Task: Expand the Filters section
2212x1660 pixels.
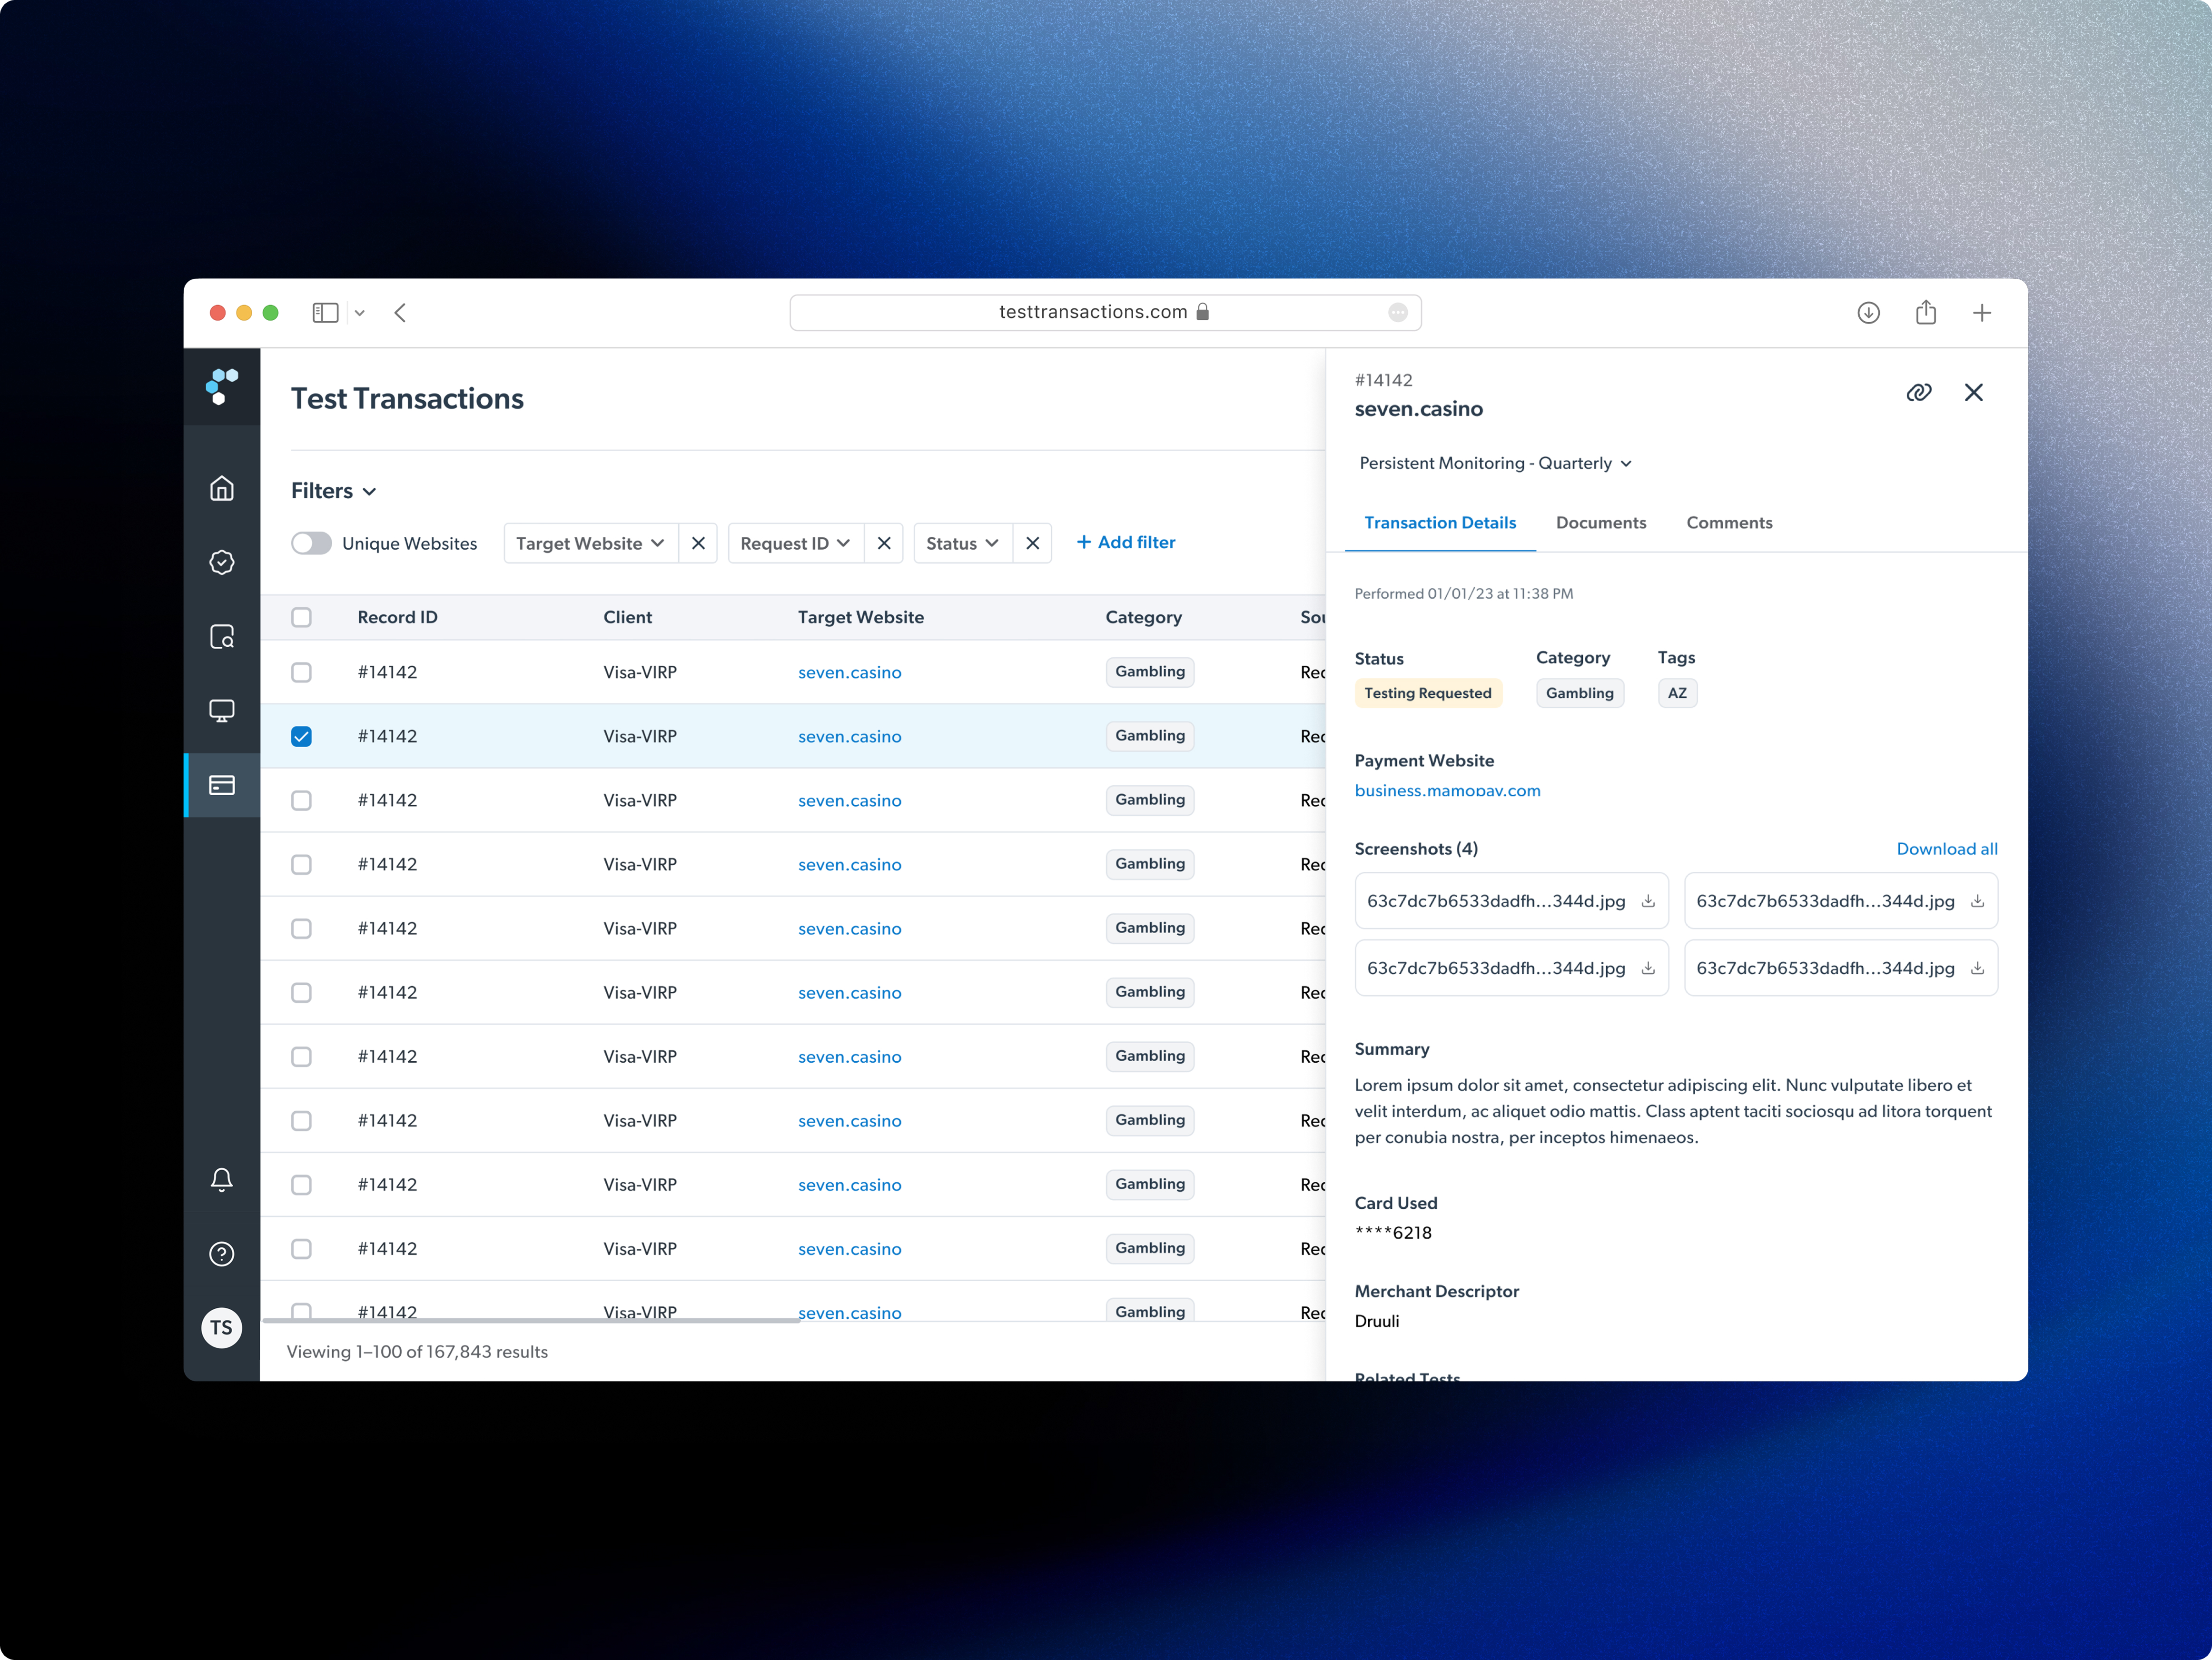Action: pos(334,491)
